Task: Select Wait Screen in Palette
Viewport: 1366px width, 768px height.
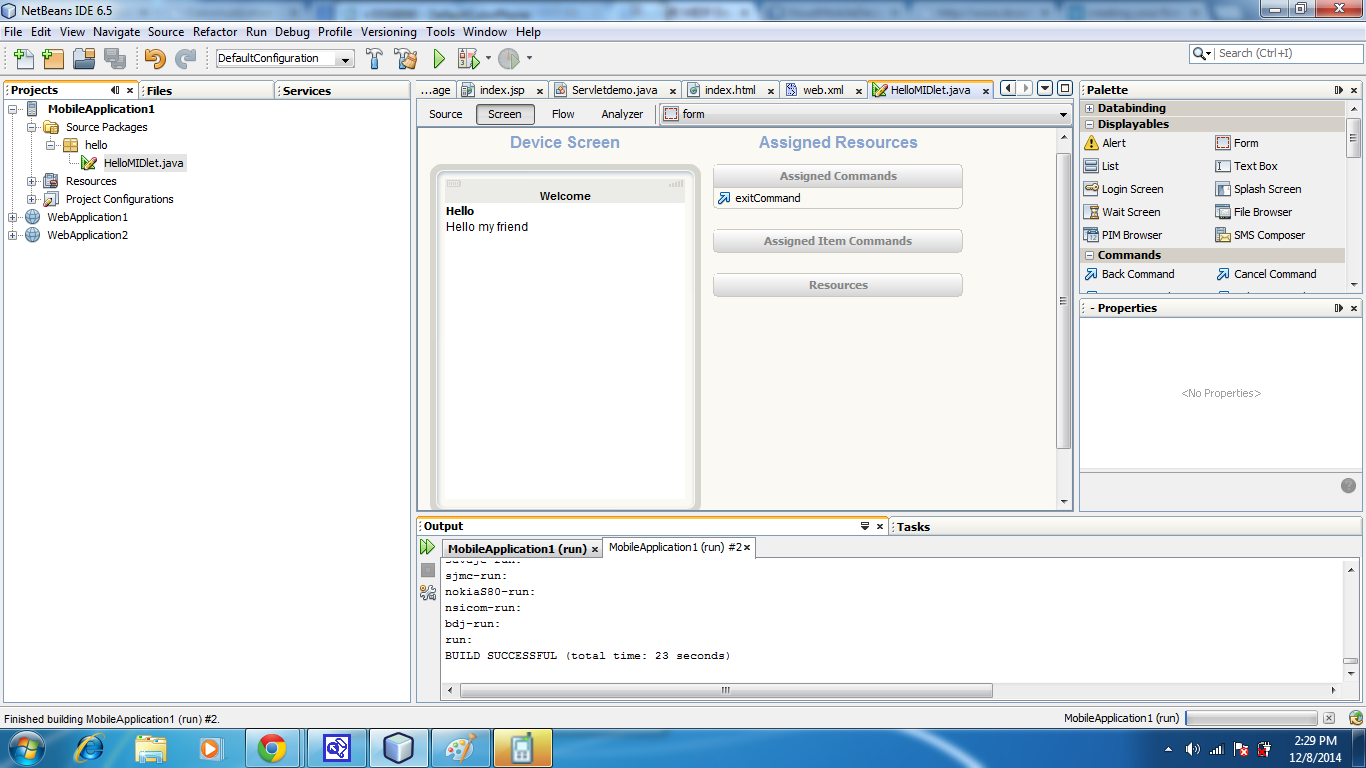Action: click(1122, 212)
